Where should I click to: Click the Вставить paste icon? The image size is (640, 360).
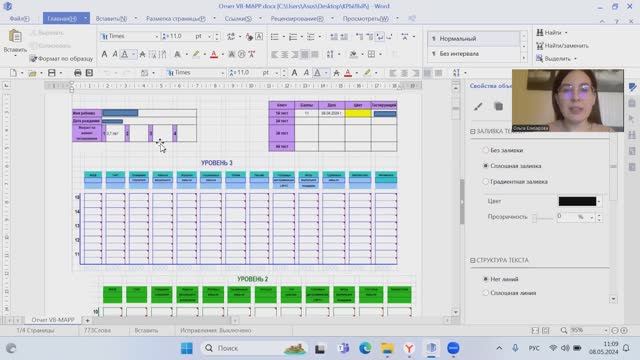[15, 37]
